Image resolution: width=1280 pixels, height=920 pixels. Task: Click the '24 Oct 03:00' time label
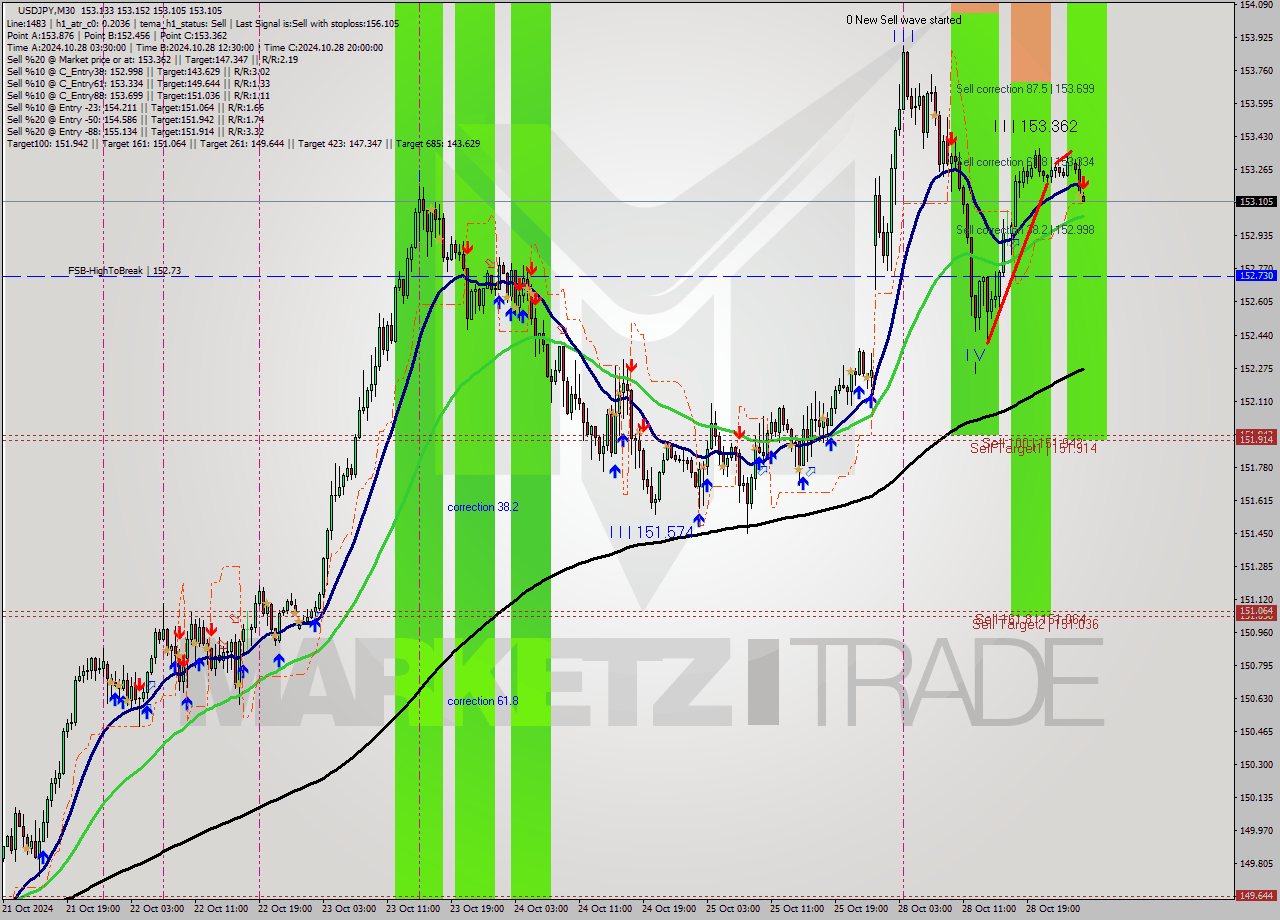click(541, 909)
